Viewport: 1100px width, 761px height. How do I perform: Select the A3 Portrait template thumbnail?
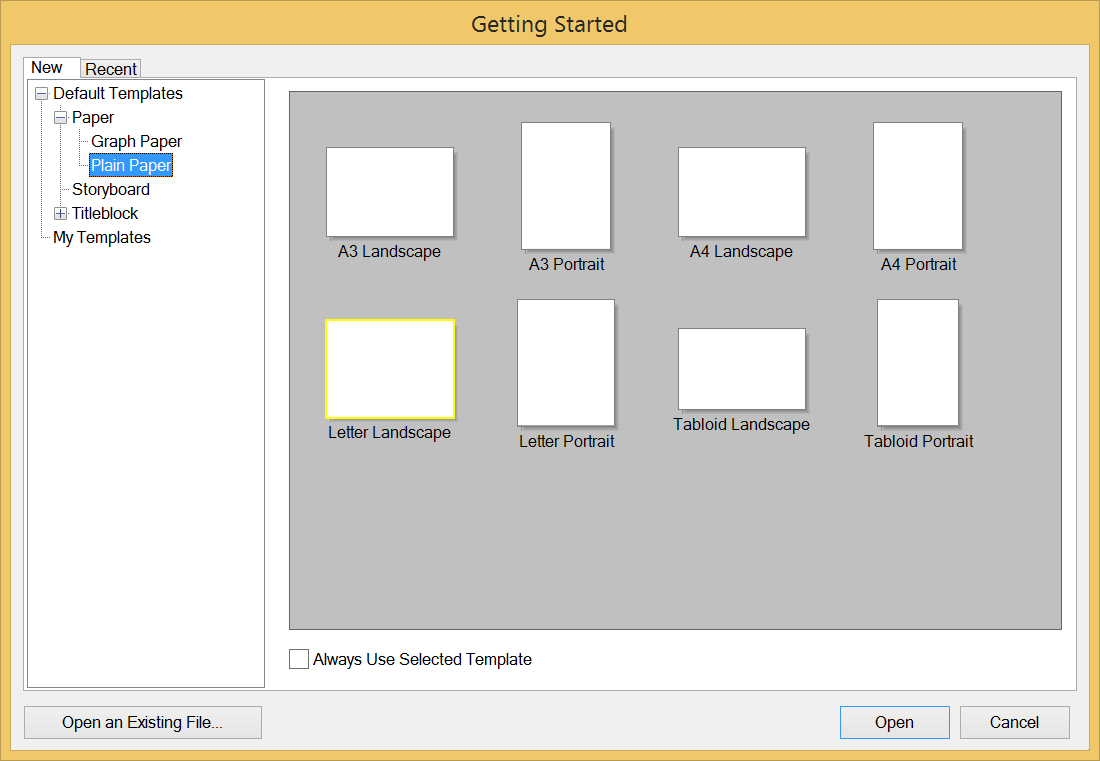click(x=566, y=186)
